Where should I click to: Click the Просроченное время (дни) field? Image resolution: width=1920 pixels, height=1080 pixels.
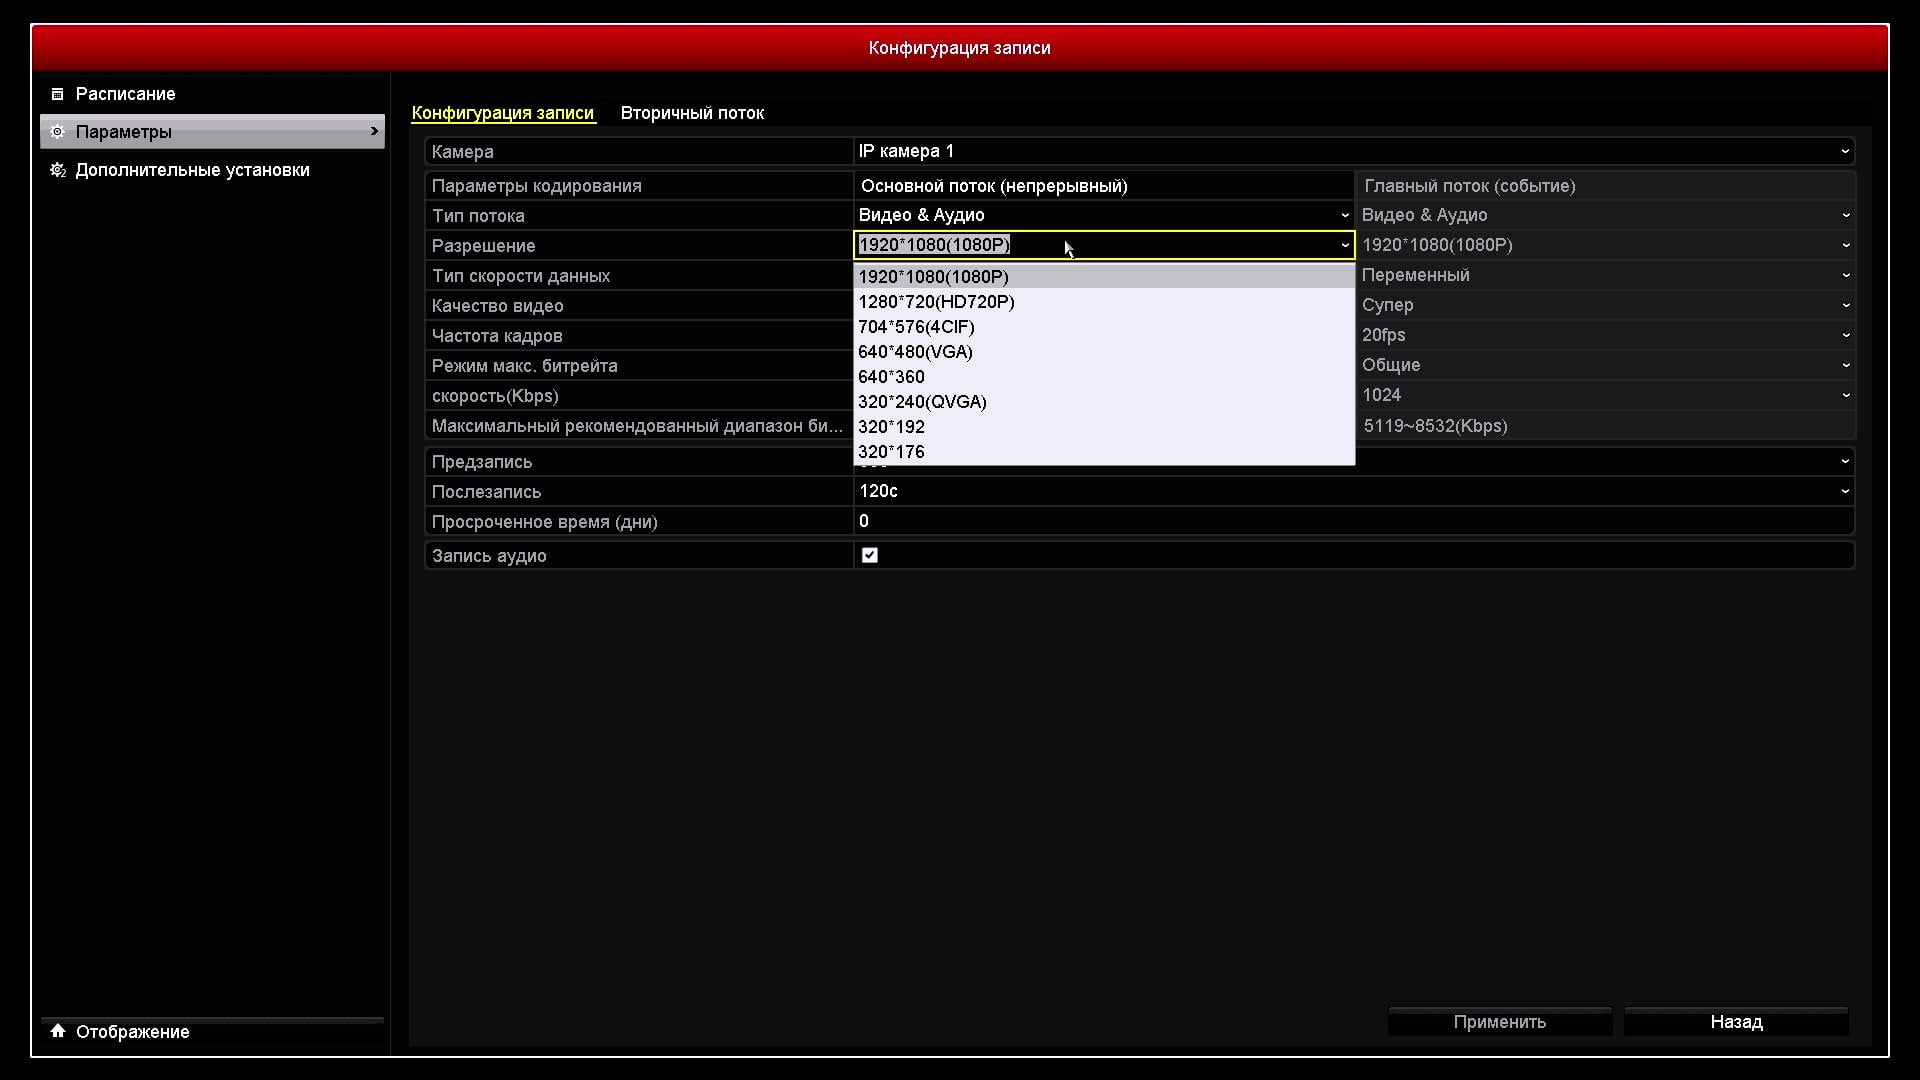point(1354,521)
